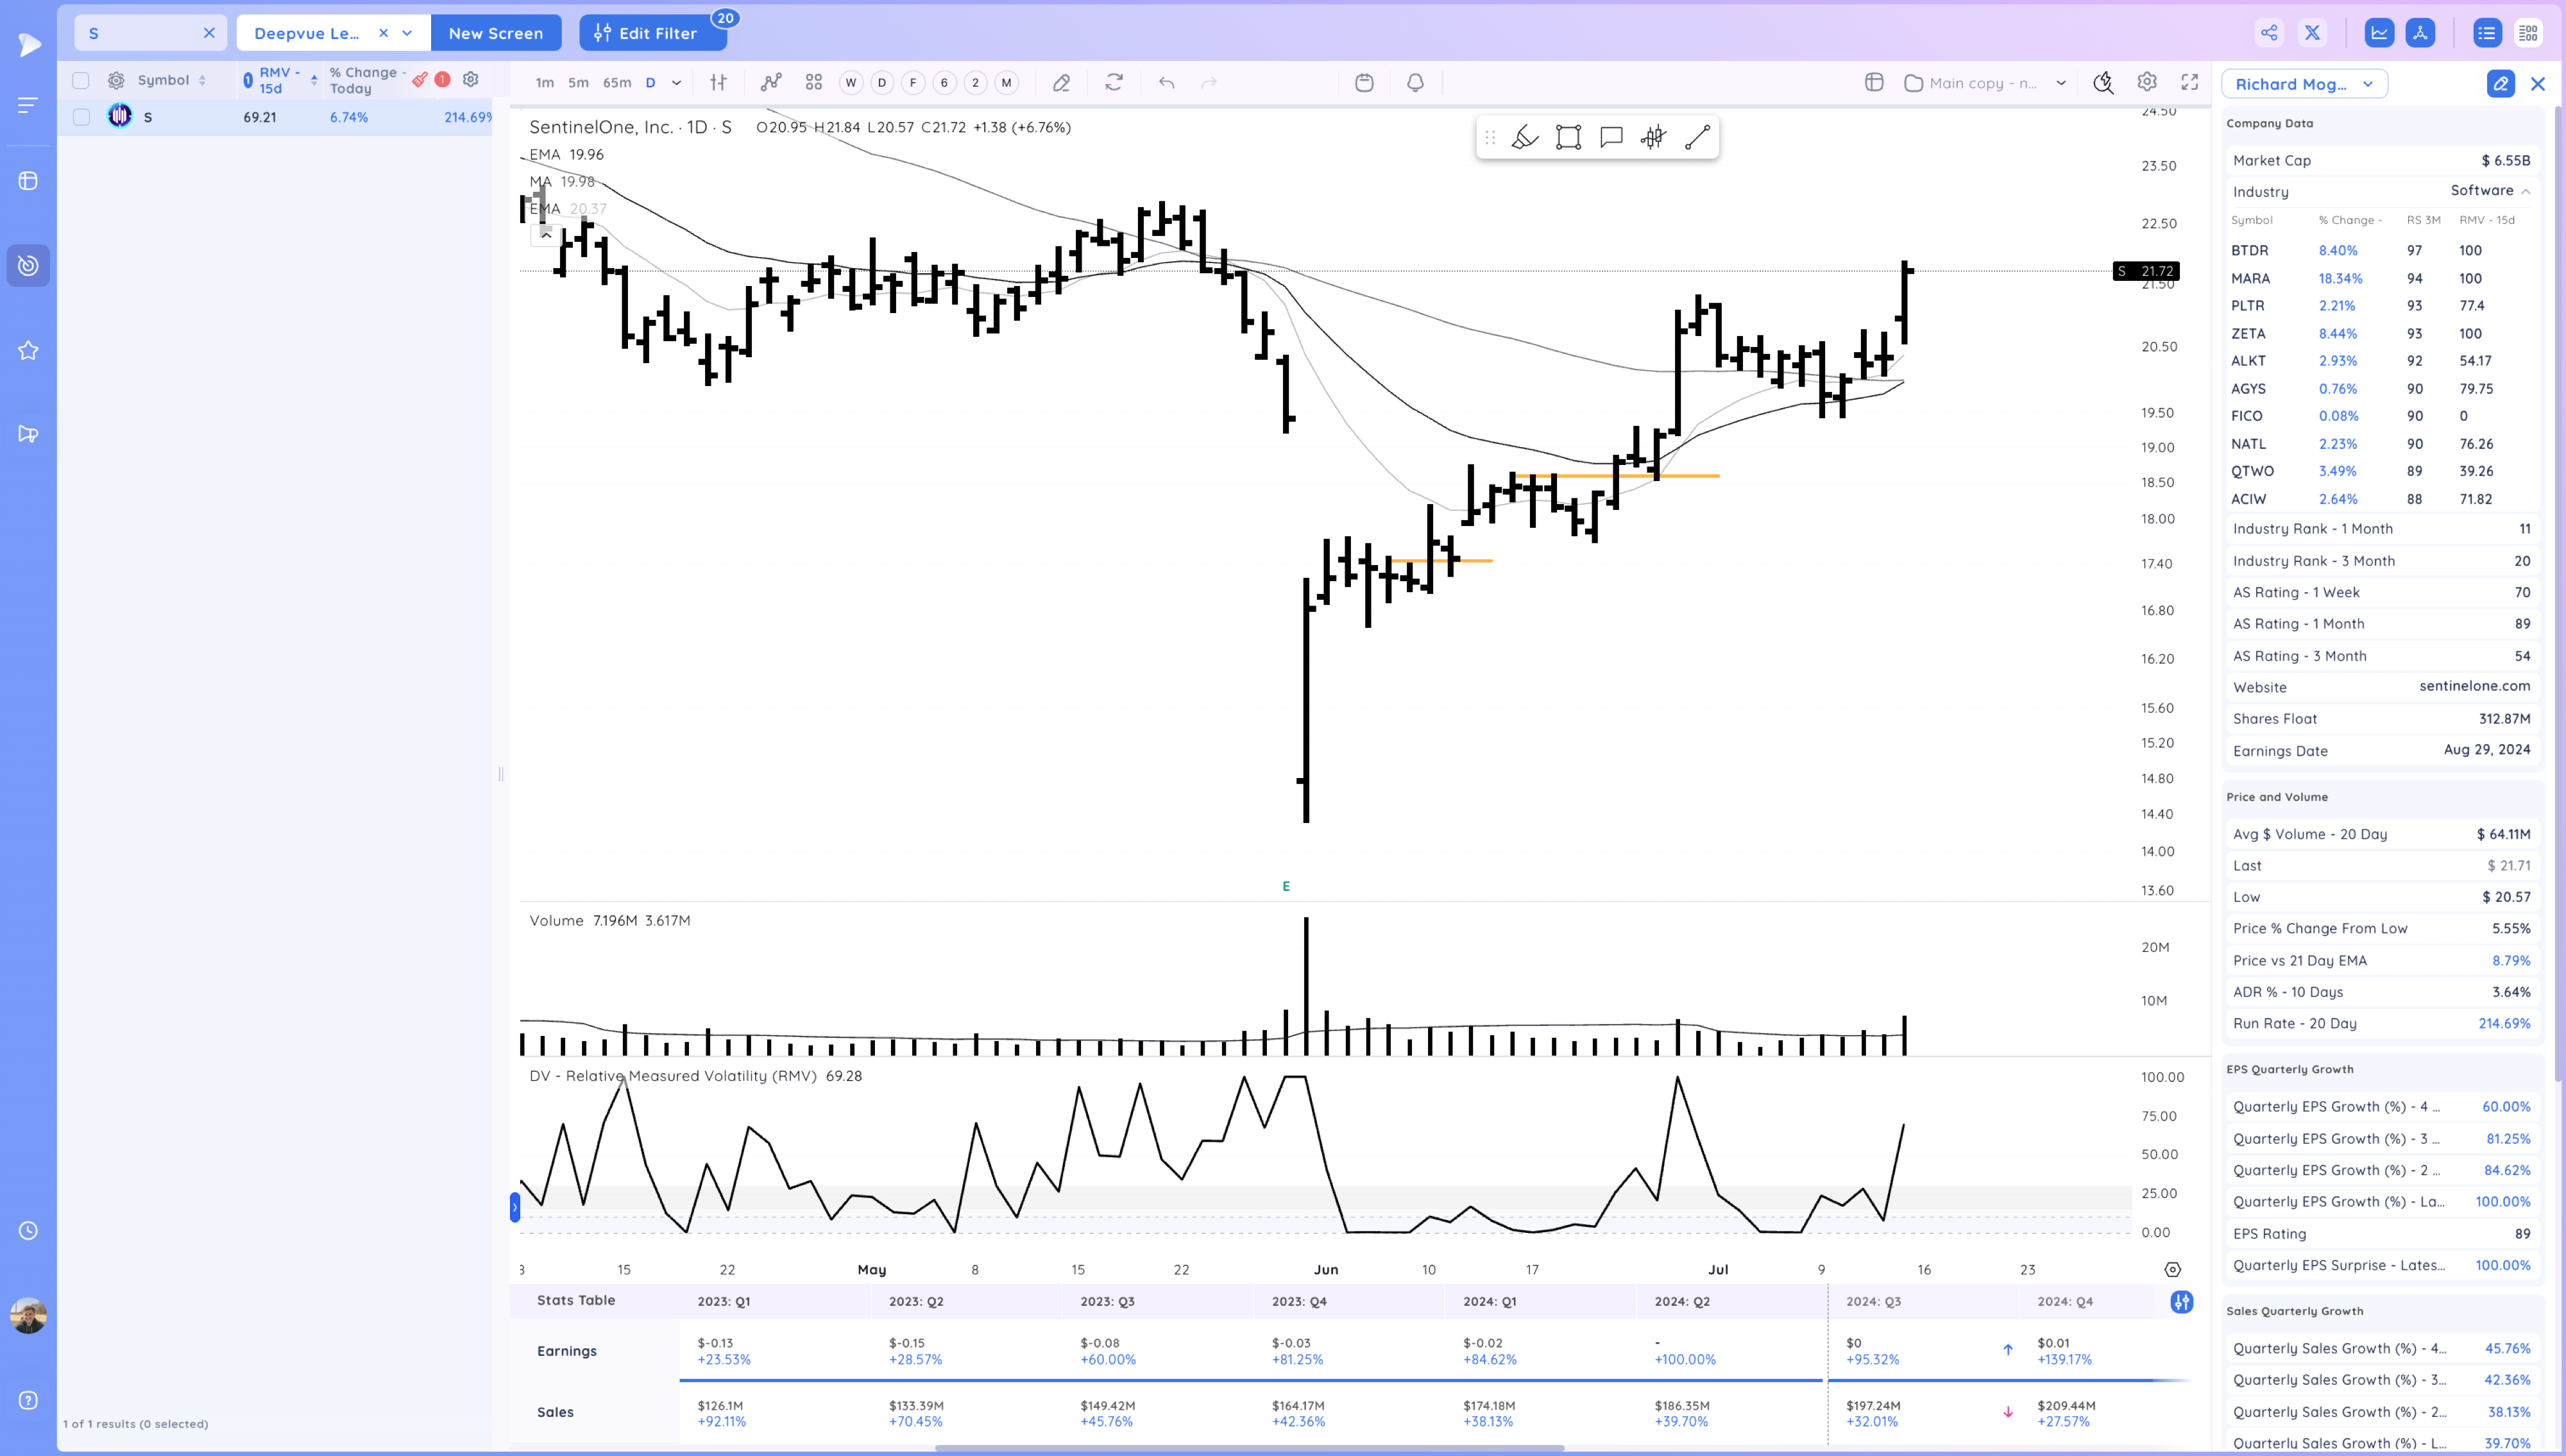Screen dimensions: 2566x1456
Task: Toggle chart fullscreen mode
Action: pyautogui.click(x=2190, y=83)
